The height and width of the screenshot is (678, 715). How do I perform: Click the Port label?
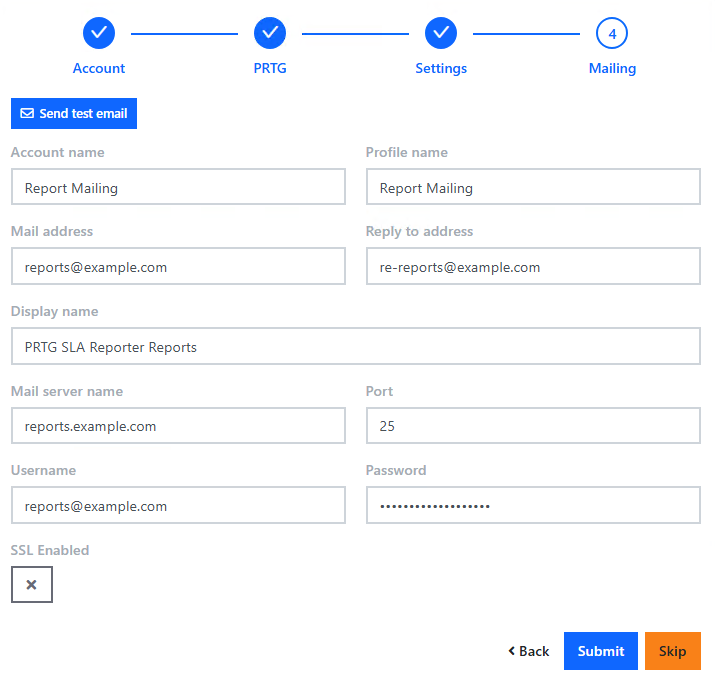pos(379,391)
